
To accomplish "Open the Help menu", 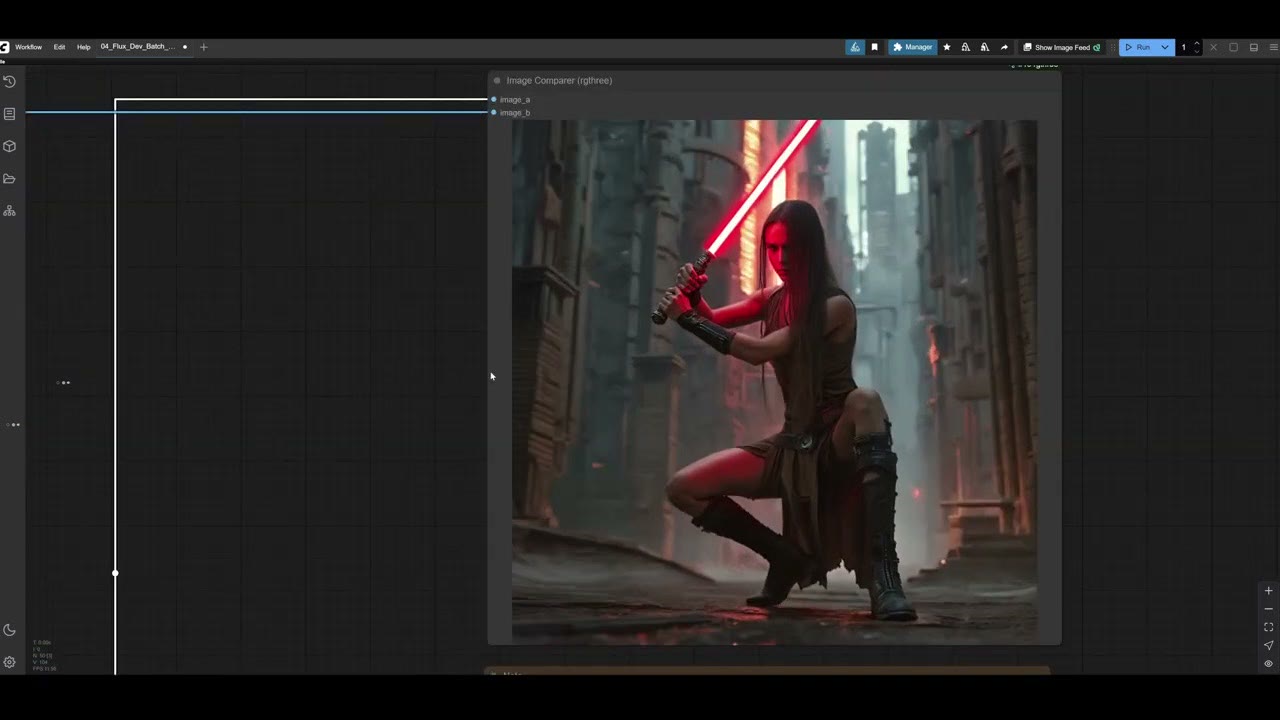I will pos(83,47).
